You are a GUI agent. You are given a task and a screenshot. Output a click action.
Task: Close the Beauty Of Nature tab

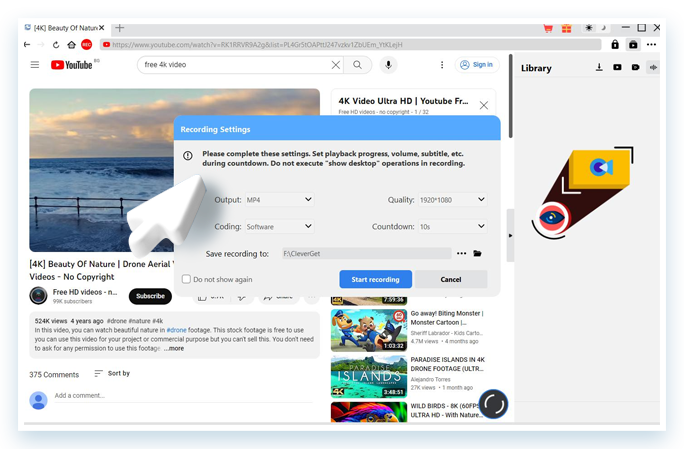pyautogui.click(x=102, y=27)
